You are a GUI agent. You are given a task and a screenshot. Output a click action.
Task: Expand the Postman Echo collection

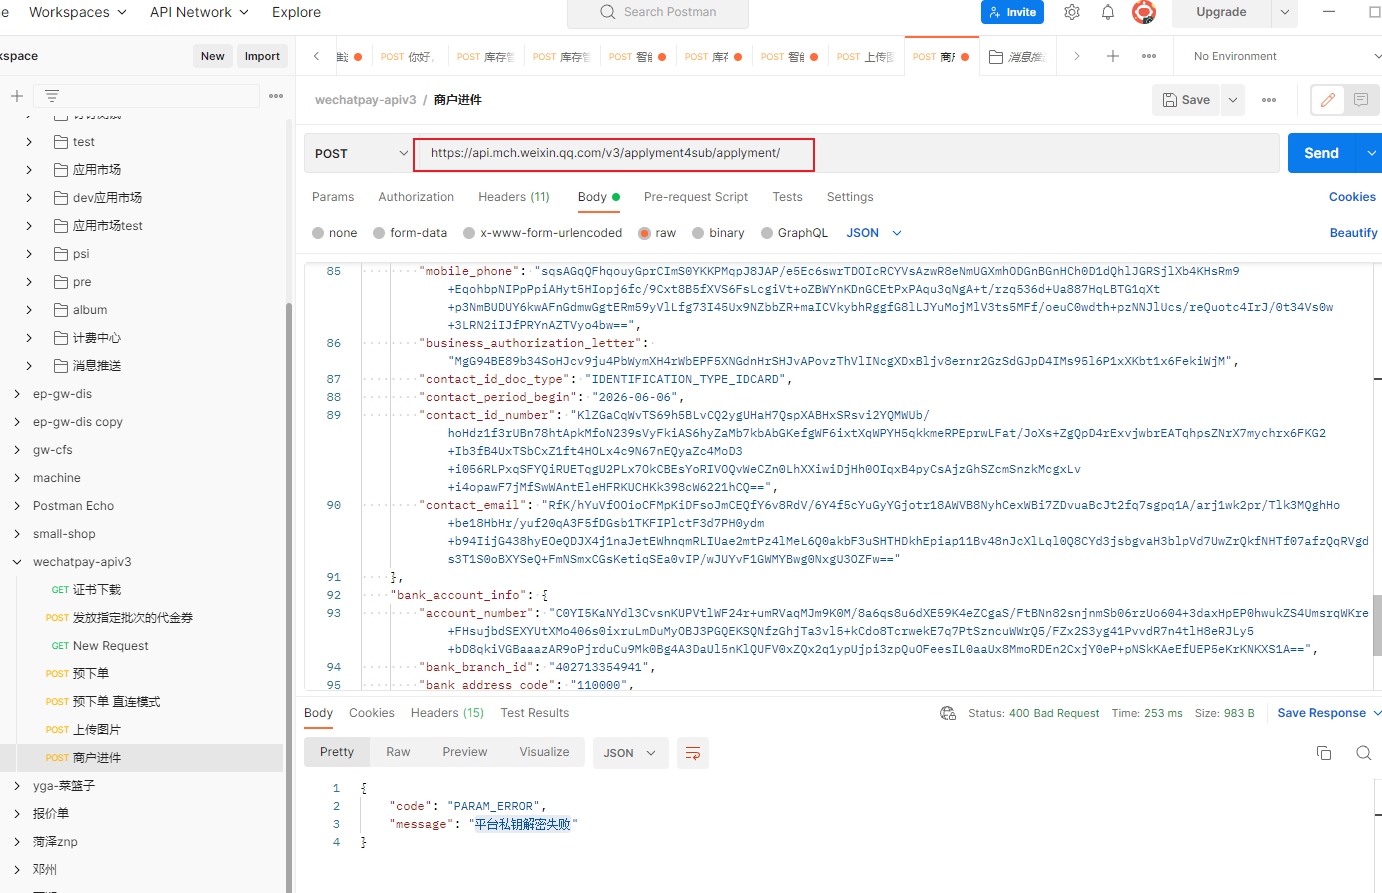click(x=17, y=506)
